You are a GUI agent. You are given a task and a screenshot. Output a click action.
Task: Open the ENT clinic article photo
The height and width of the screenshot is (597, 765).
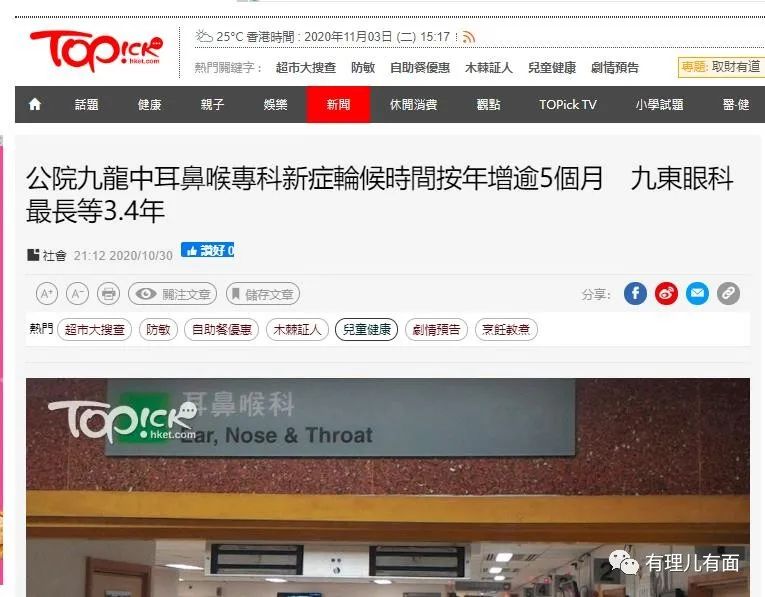click(x=388, y=487)
